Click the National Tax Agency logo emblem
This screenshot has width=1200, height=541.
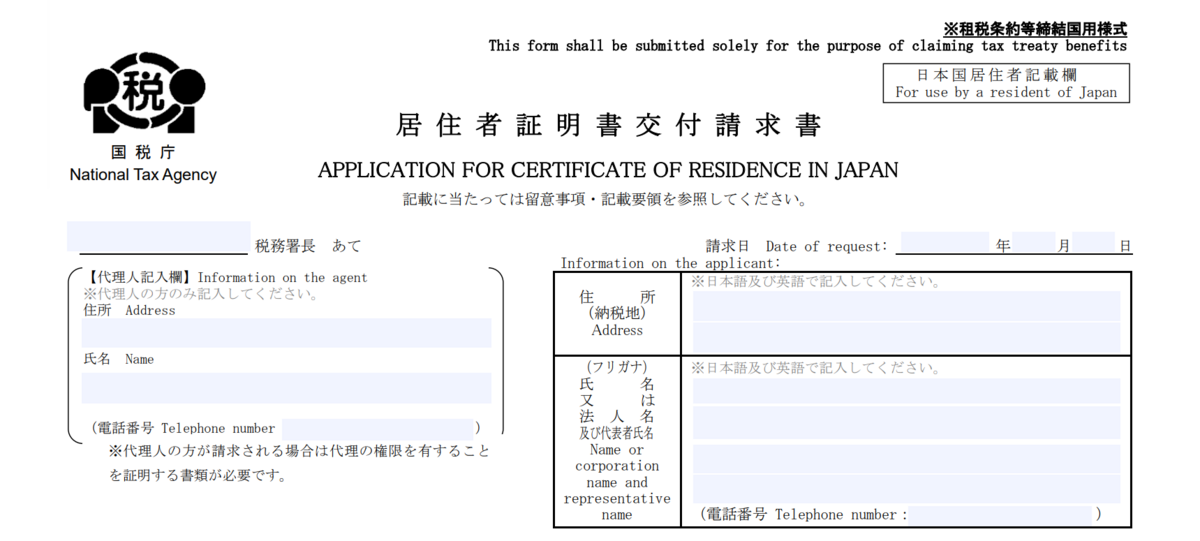(x=143, y=95)
